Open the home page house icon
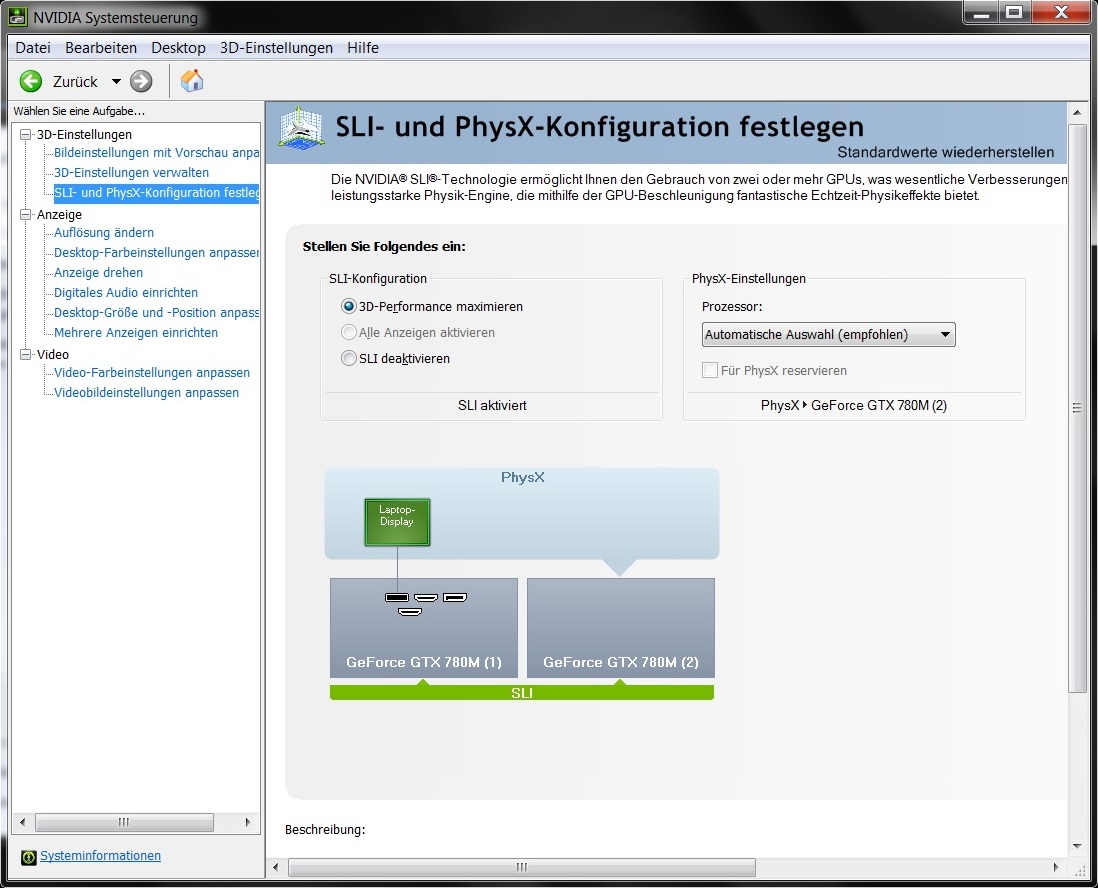The image size is (1098, 888). 191,81
